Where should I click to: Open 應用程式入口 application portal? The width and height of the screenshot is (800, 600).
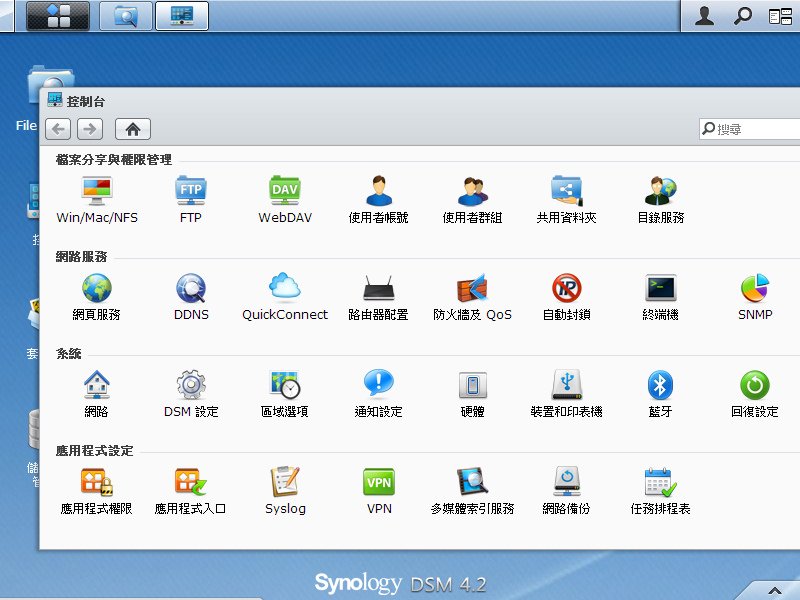(x=190, y=491)
